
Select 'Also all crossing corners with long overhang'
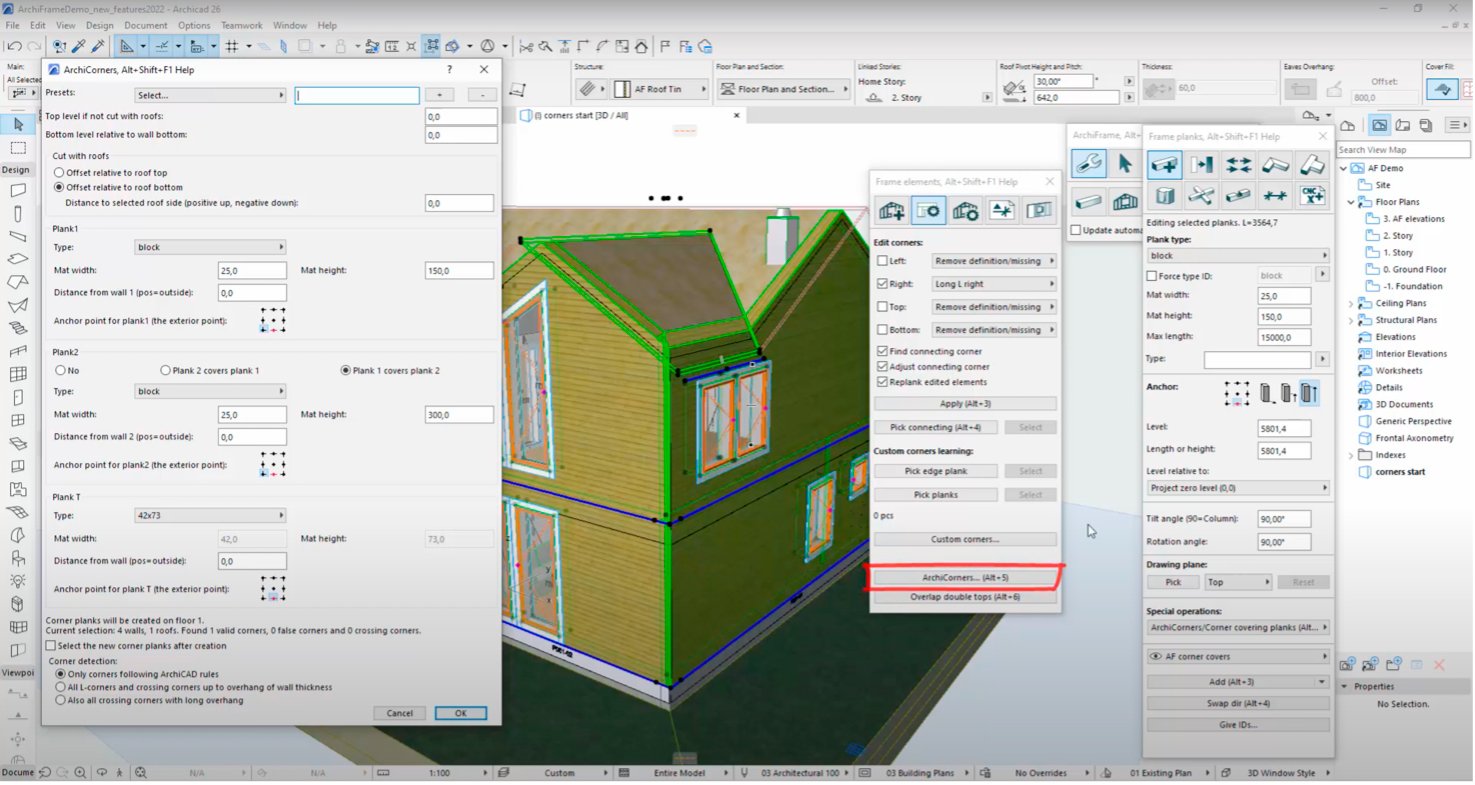tap(59, 700)
